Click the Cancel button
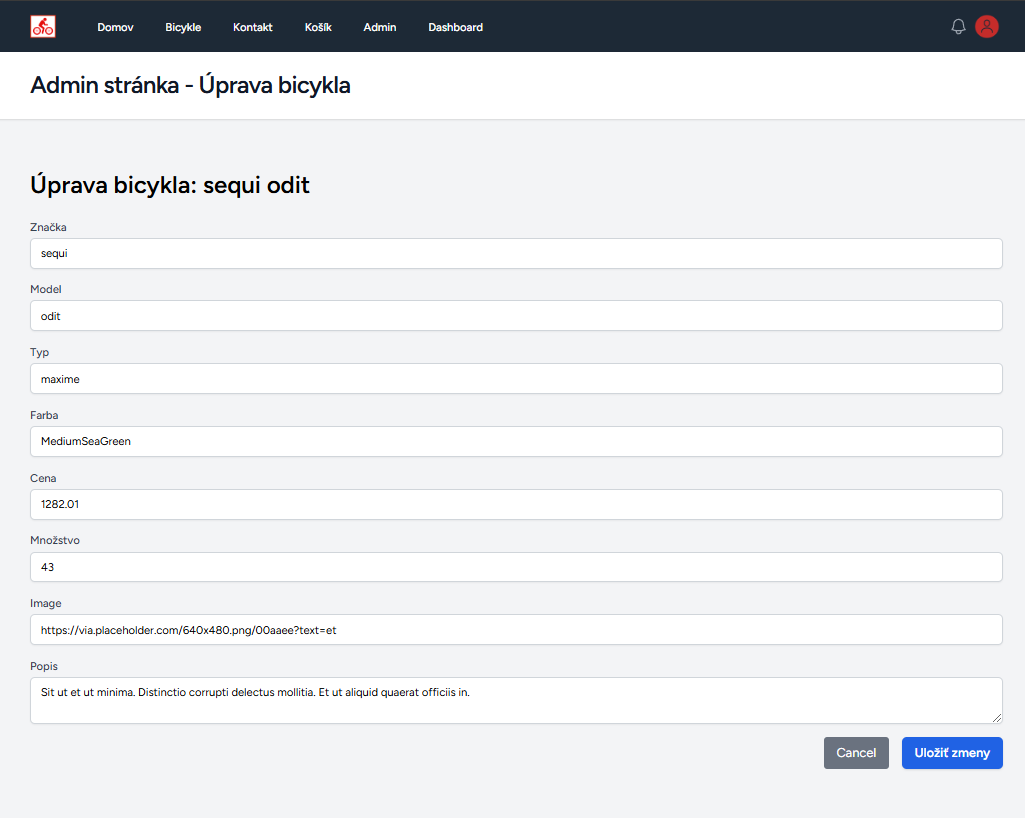Image resolution: width=1025 pixels, height=818 pixels. point(856,753)
